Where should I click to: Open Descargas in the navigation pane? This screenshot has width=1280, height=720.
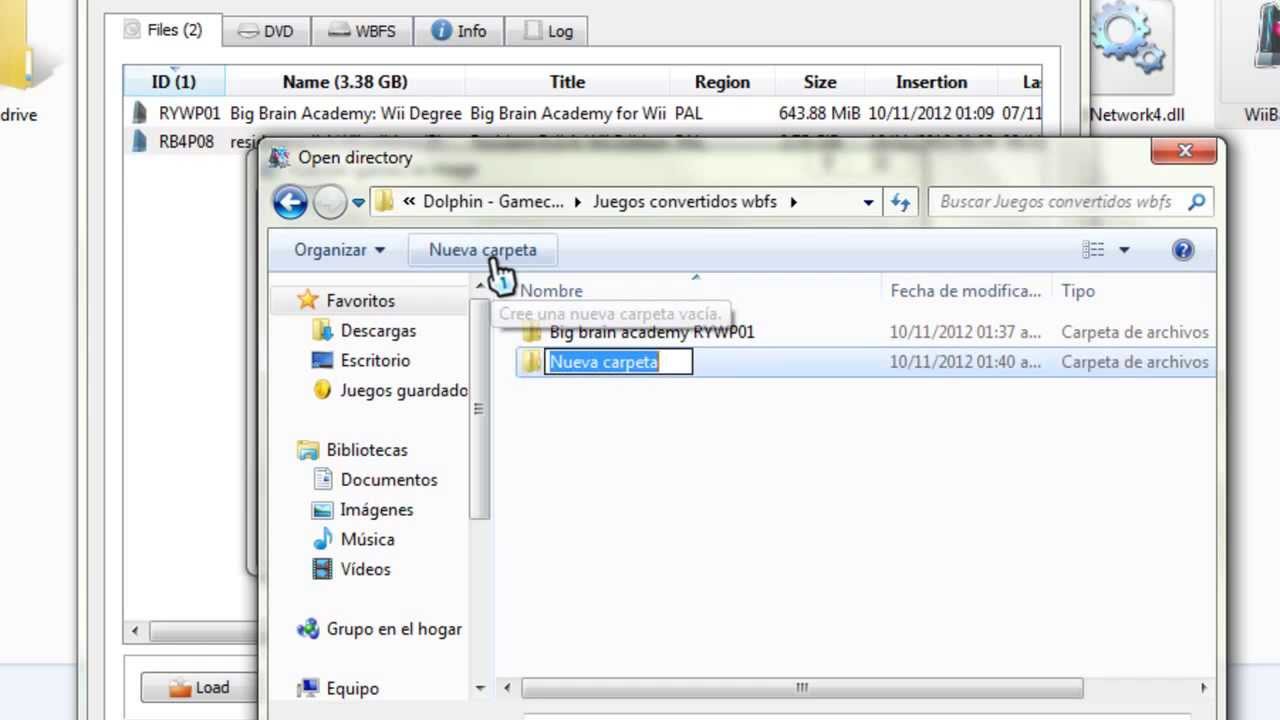[378, 330]
